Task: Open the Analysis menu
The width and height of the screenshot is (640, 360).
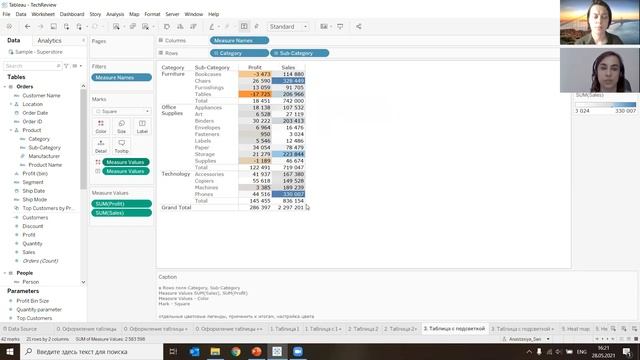Action: (x=115, y=14)
